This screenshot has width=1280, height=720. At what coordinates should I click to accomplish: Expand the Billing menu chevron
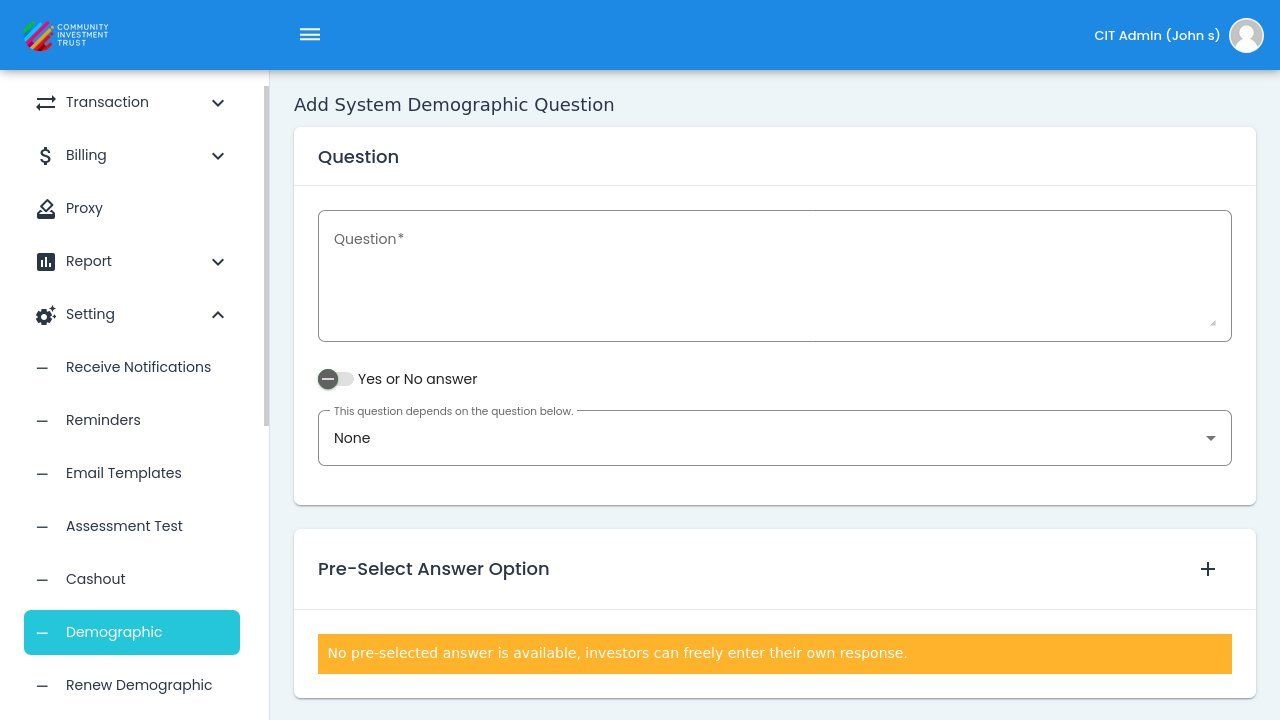pyautogui.click(x=218, y=156)
